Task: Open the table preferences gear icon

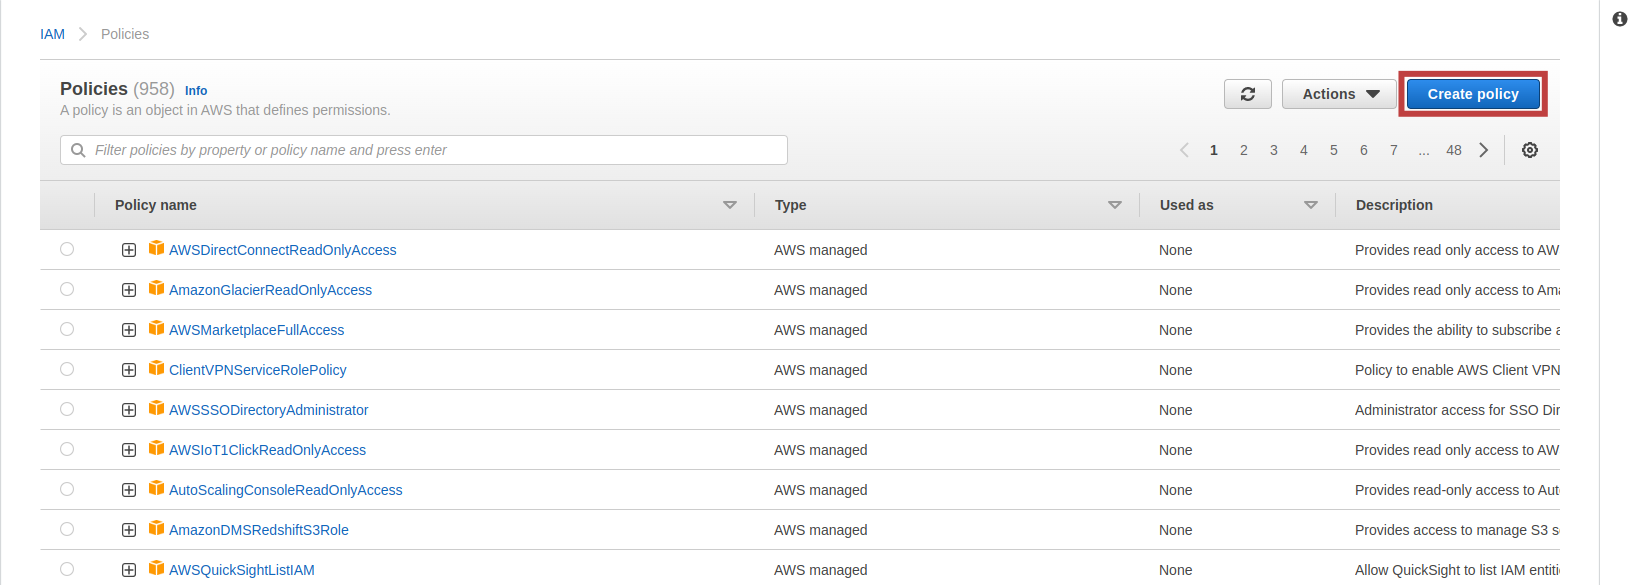Action: (1529, 150)
